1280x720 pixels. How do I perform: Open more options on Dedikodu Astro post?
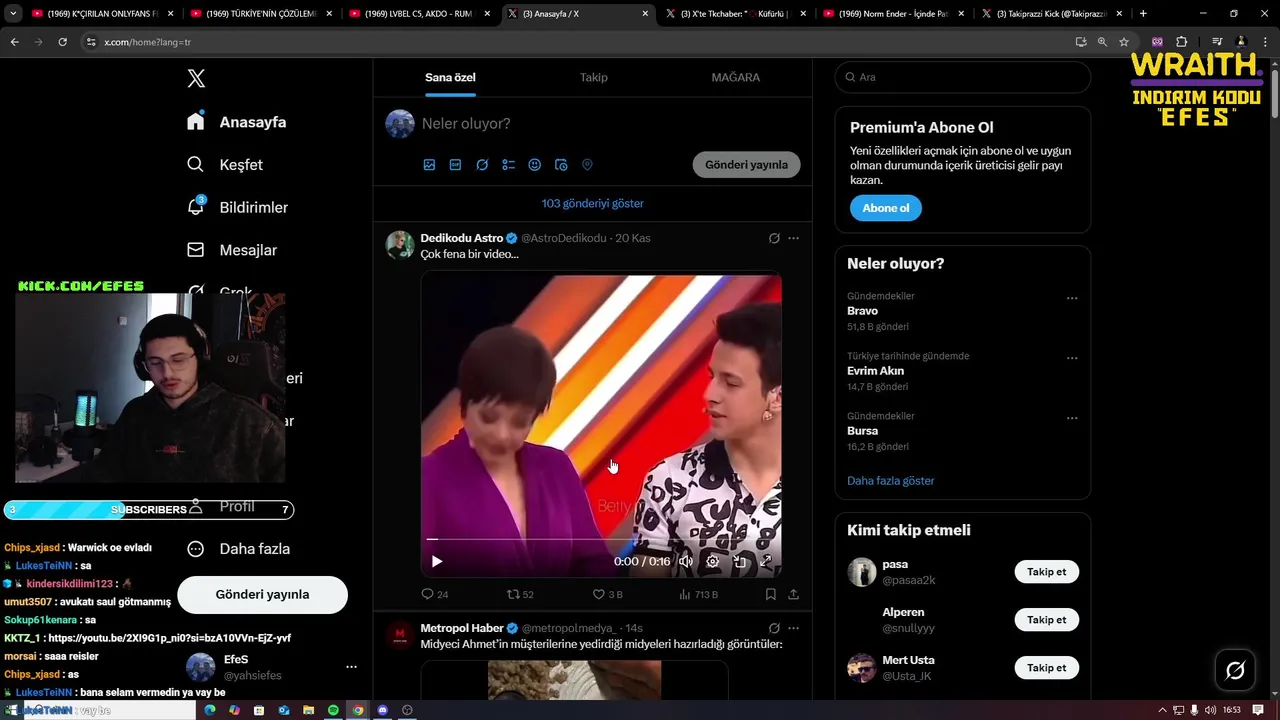(x=793, y=238)
